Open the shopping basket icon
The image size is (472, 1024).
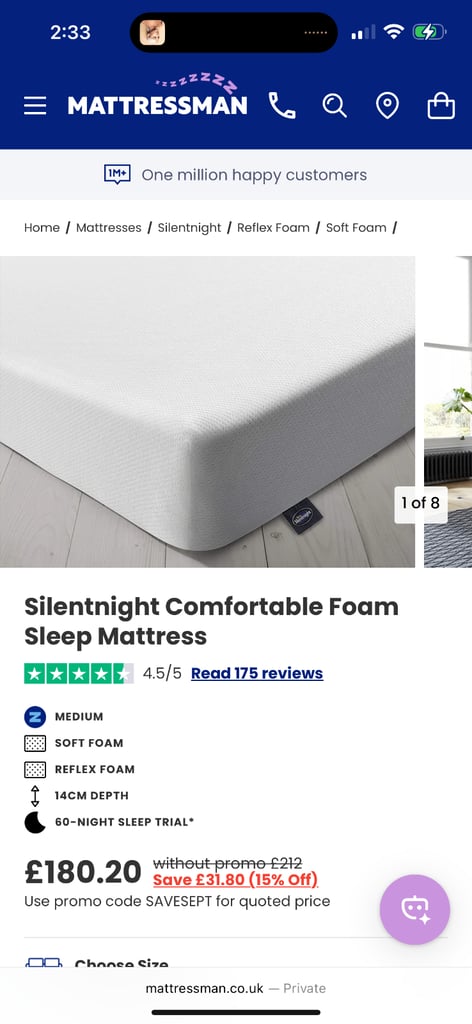coord(441,106)
